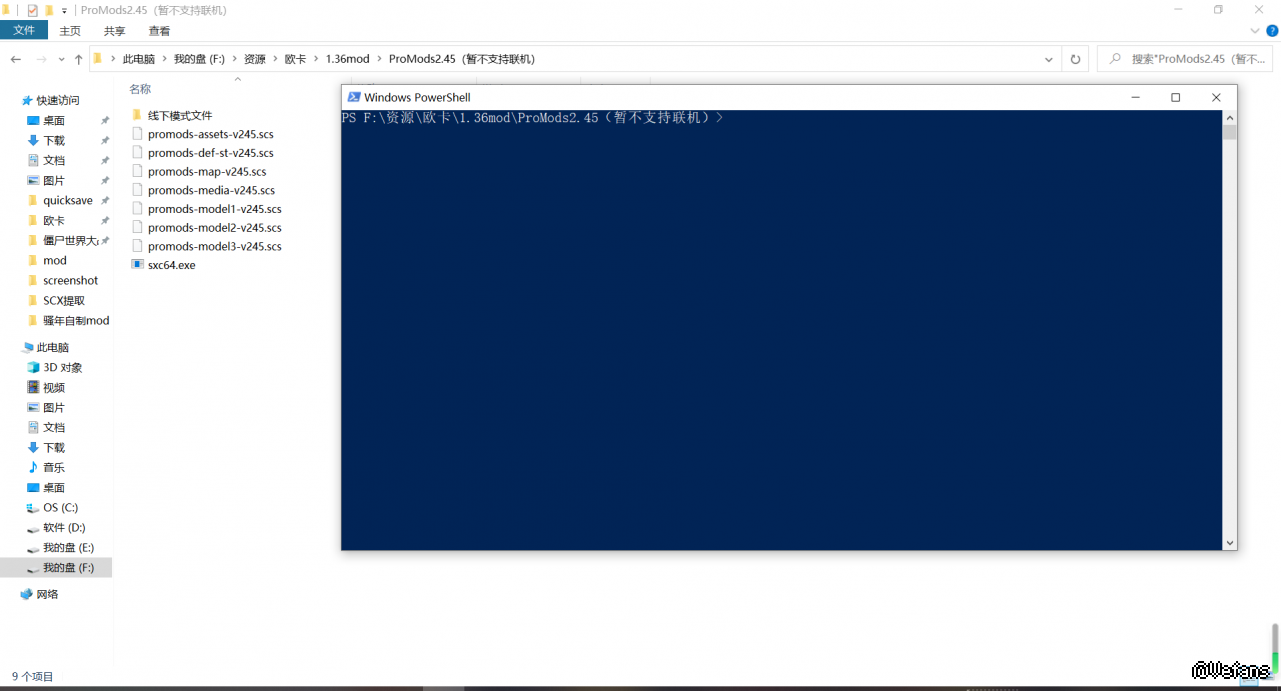
Task: Click the Properties icon in quick access toolbar
Action: [32, 10]
